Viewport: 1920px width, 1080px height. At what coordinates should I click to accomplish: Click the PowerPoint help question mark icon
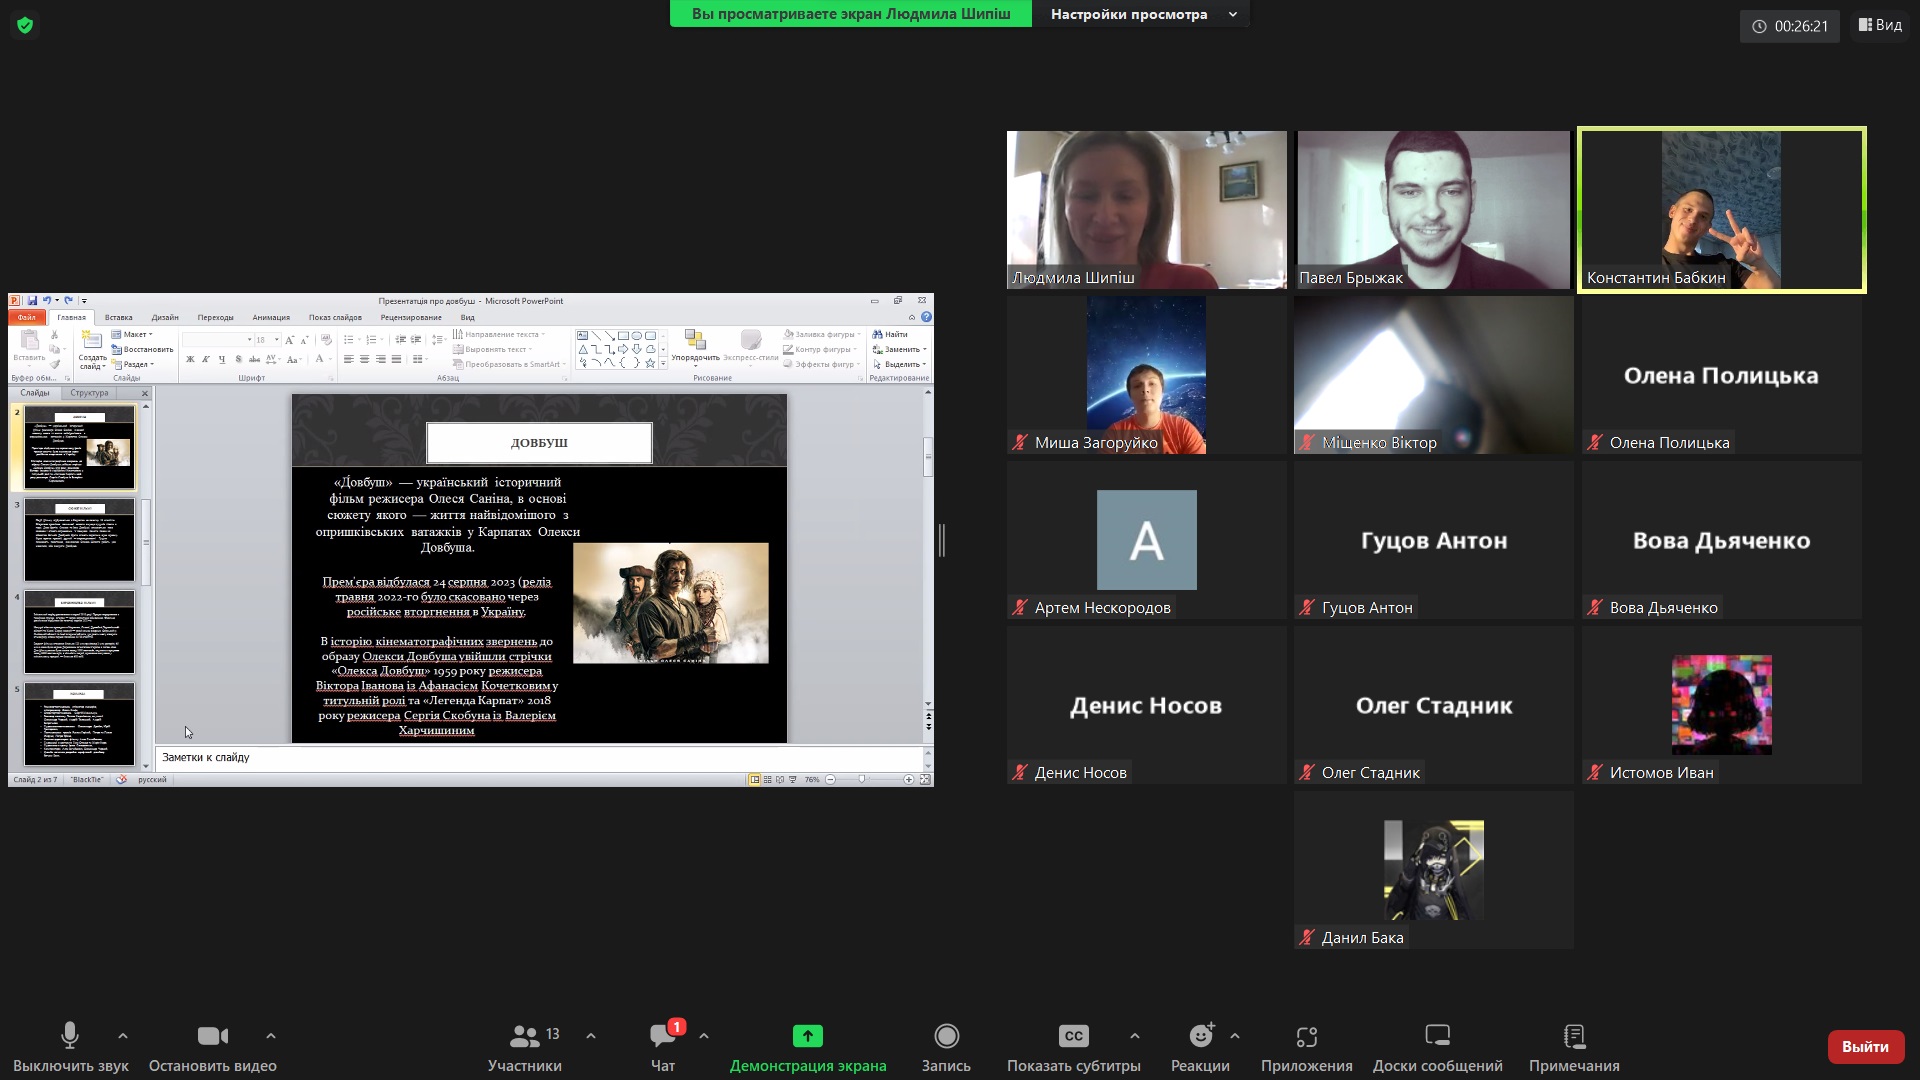tap(926, 317)
